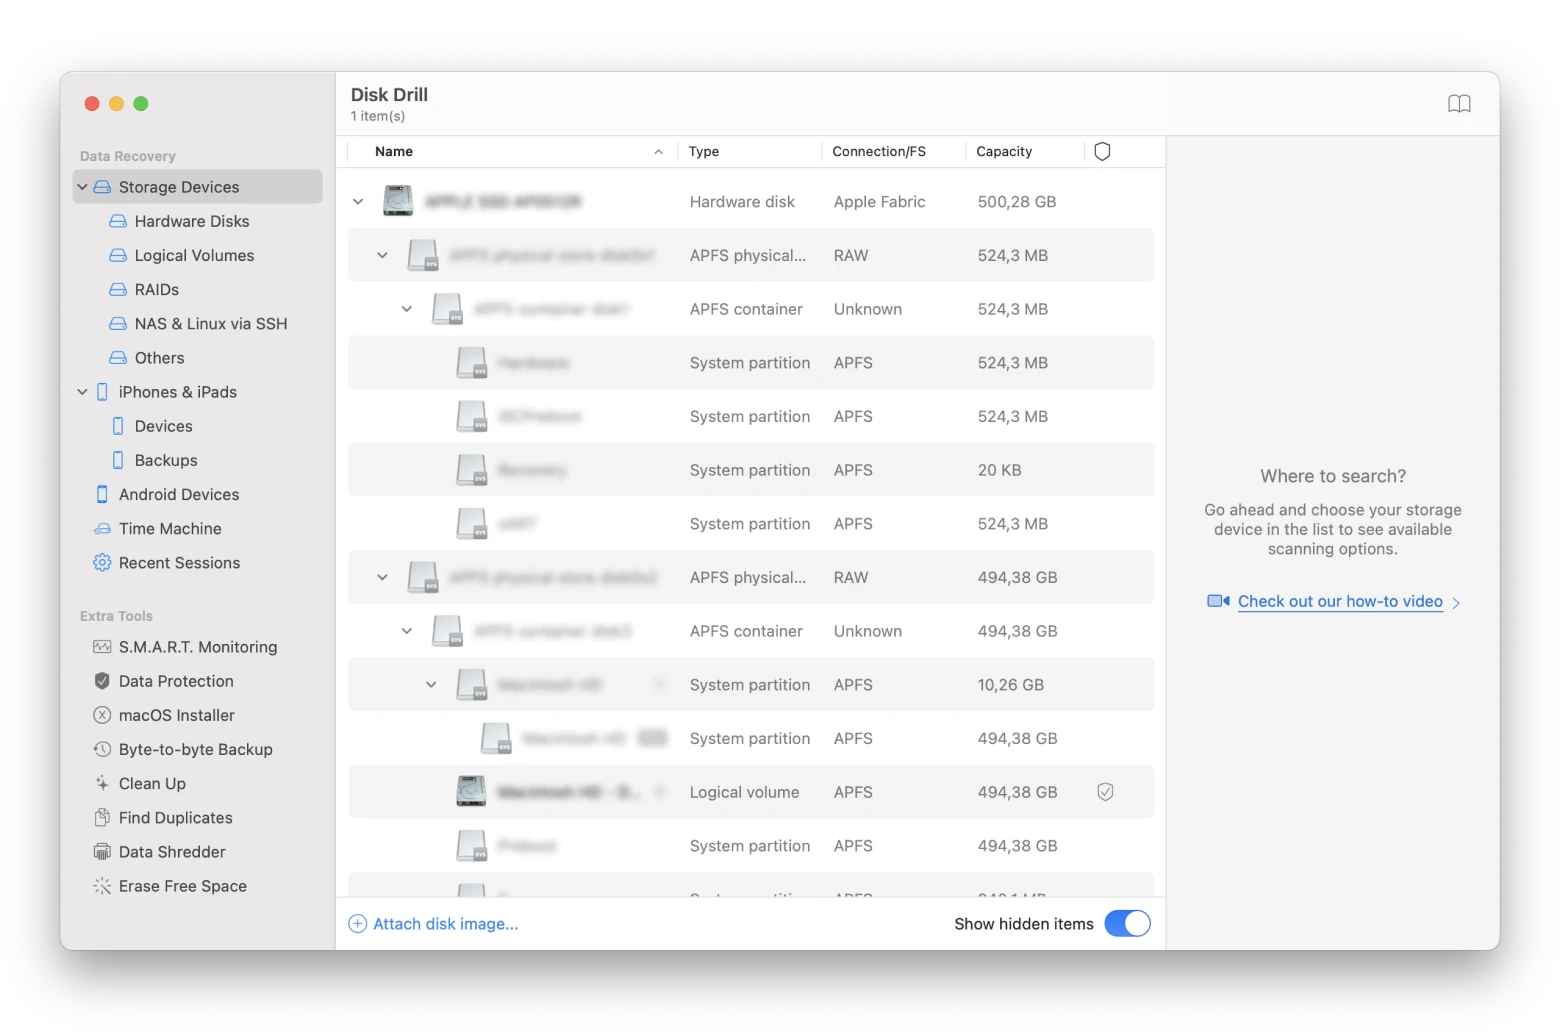Click the Recent Sessions gear icon
Viewport: 1560px width, 1032px height.
[x=102, y=563]
